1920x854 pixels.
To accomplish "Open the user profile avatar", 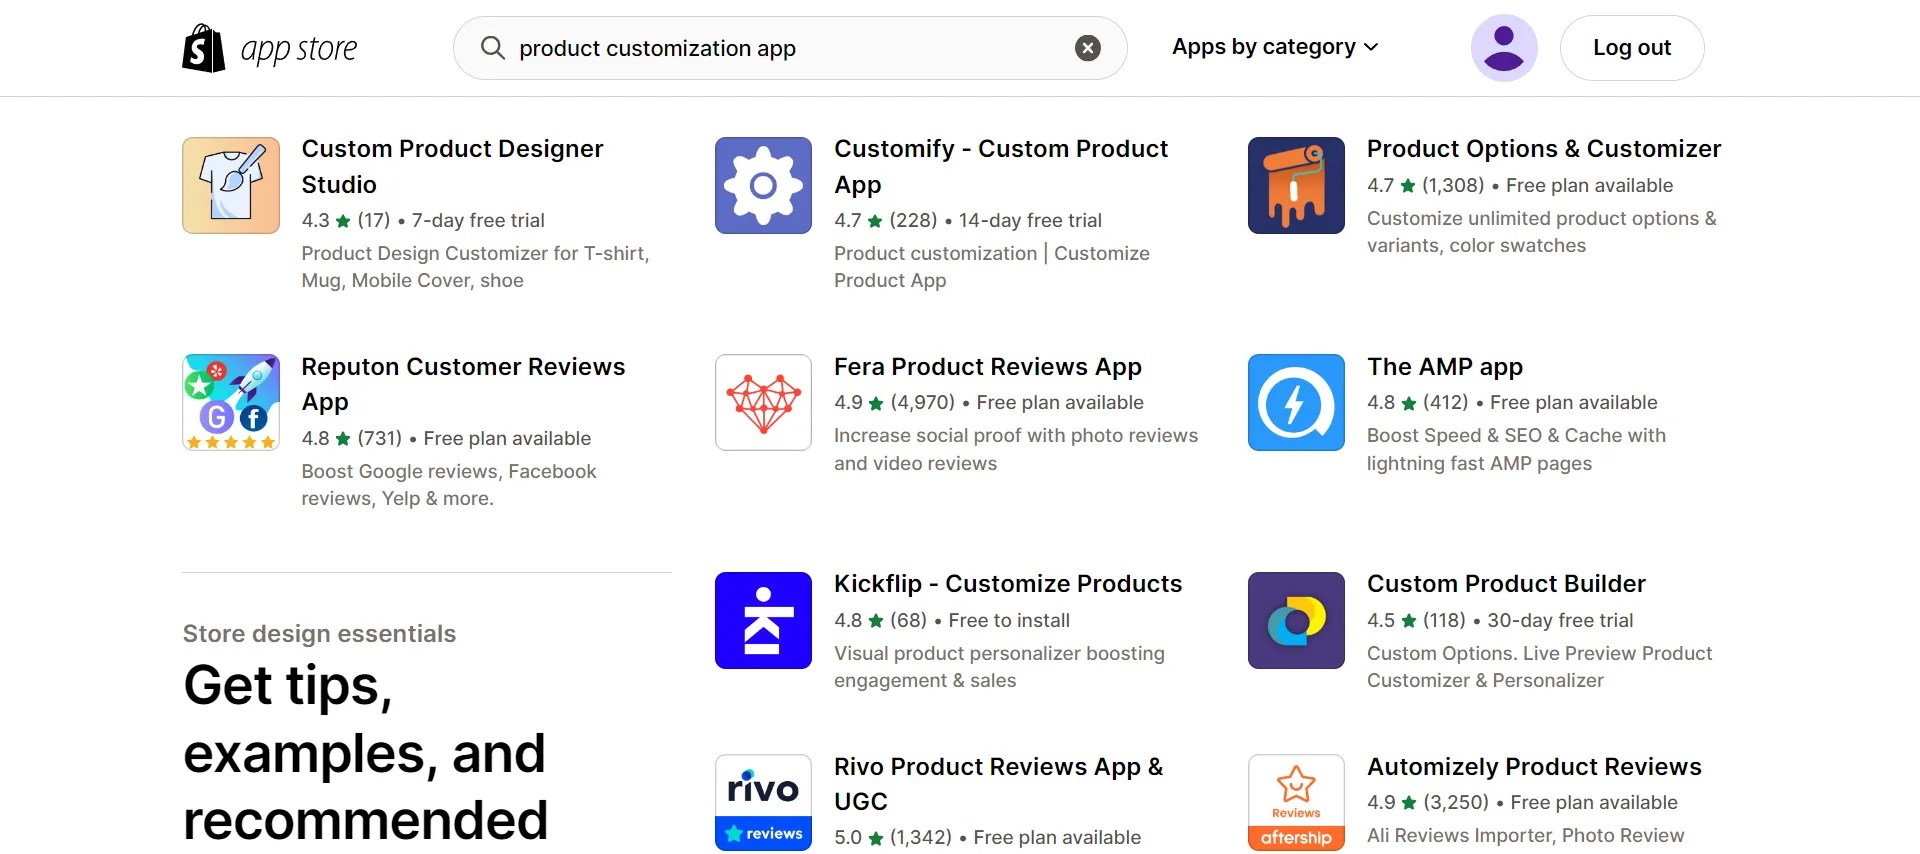I will click(1503, 48).
